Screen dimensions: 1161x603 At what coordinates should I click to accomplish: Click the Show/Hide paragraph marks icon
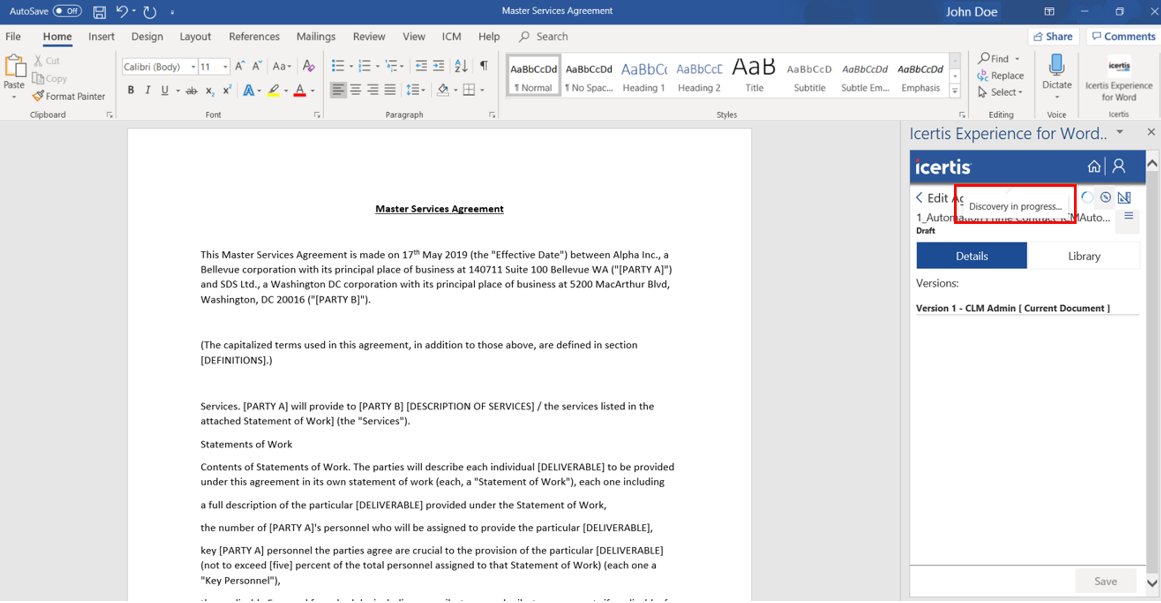click(x=484, y=66)
